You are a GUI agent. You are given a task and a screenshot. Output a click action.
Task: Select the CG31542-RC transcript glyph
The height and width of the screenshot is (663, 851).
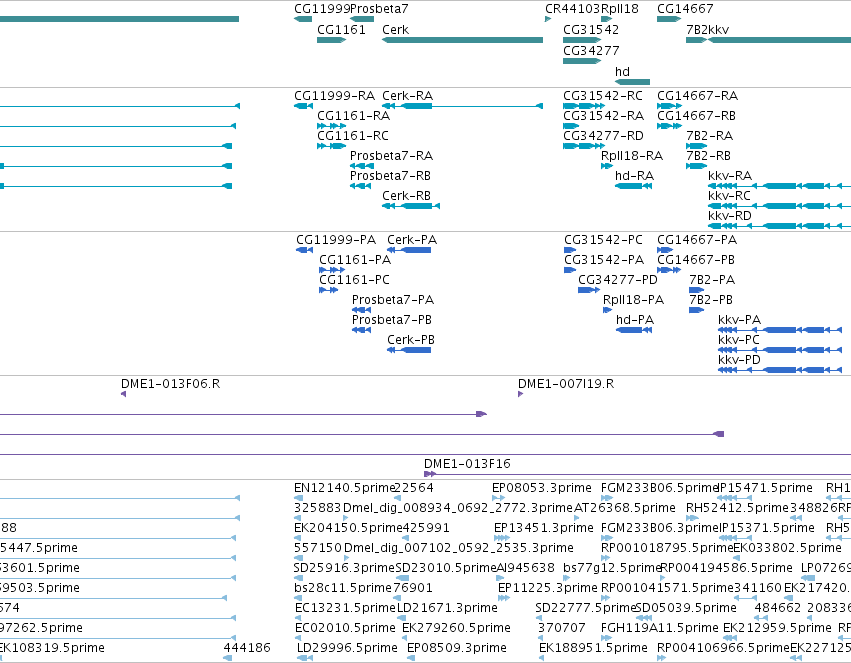point(584,106)
